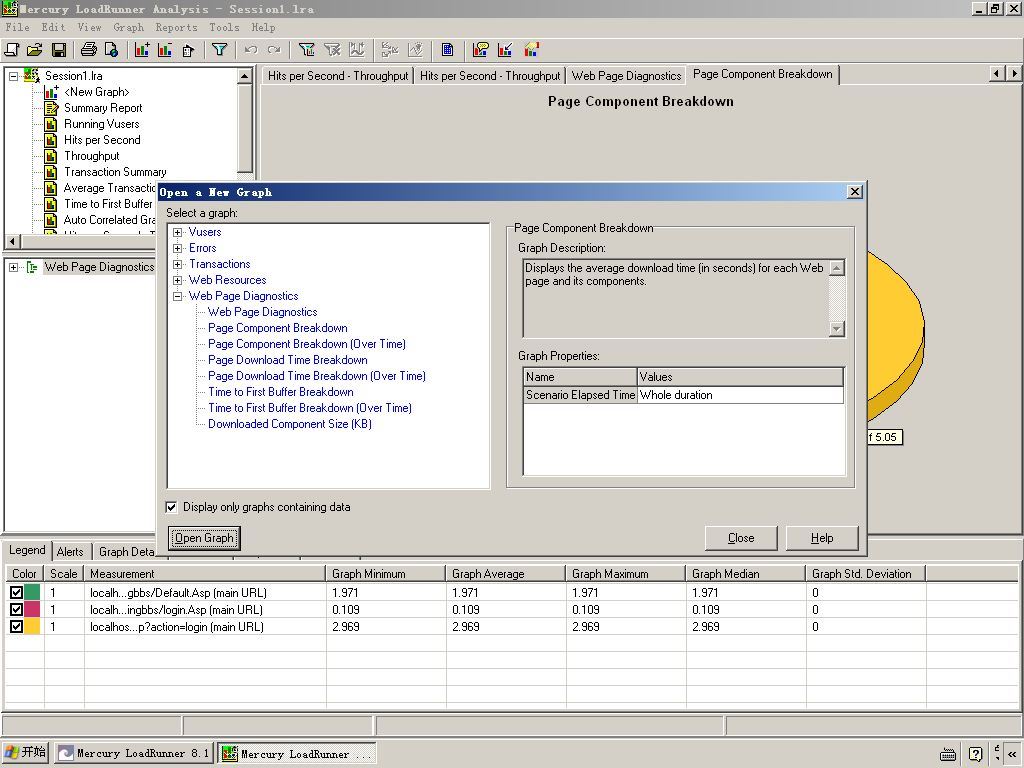Click the Redo arrow in the toolbar
The image size is (1024, 768).
click(x=274, y=50)
